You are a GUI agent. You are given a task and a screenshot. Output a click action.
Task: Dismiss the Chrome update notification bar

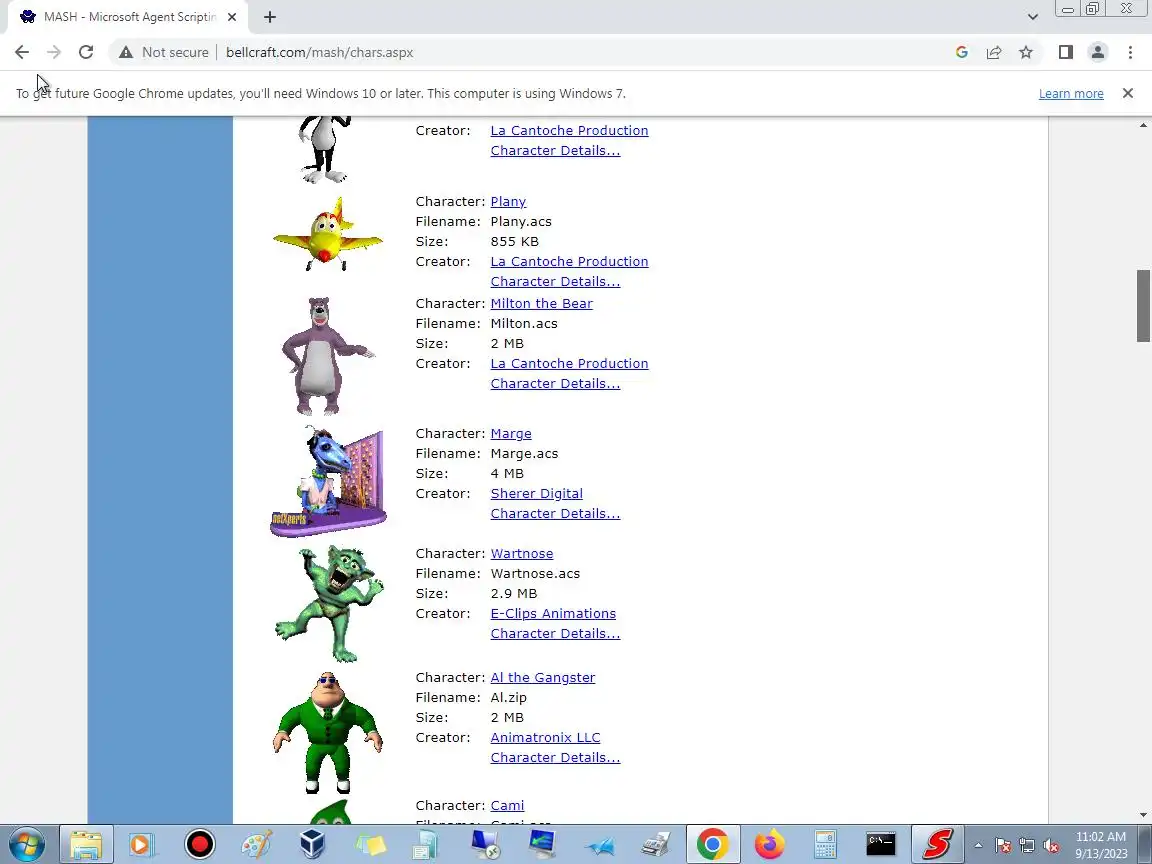[1128, 93]
